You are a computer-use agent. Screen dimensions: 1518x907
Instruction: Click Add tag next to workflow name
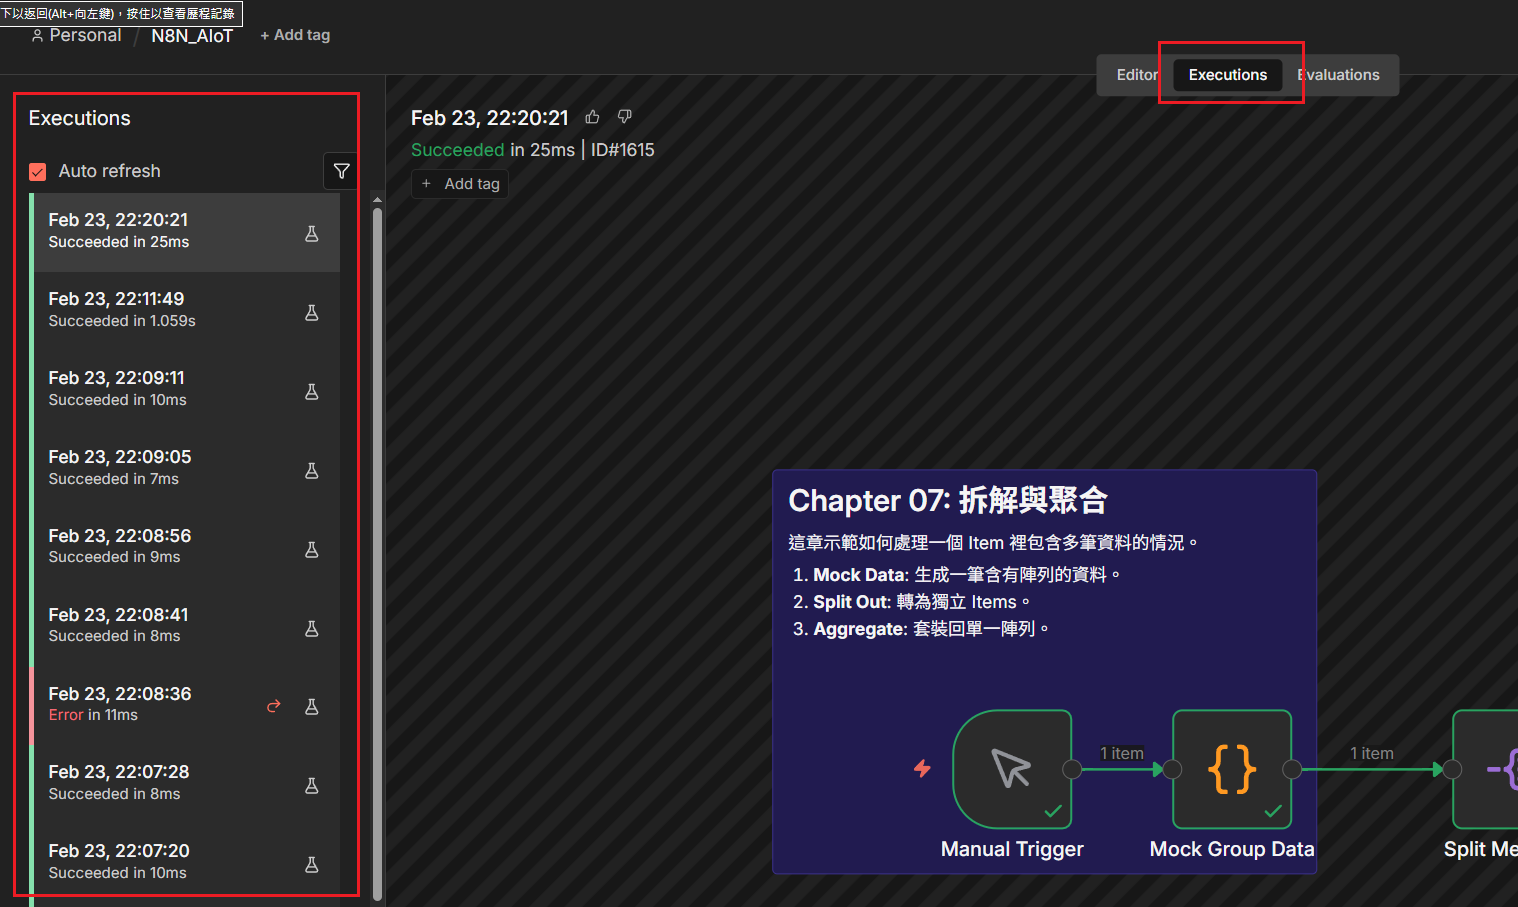(295, 35)
